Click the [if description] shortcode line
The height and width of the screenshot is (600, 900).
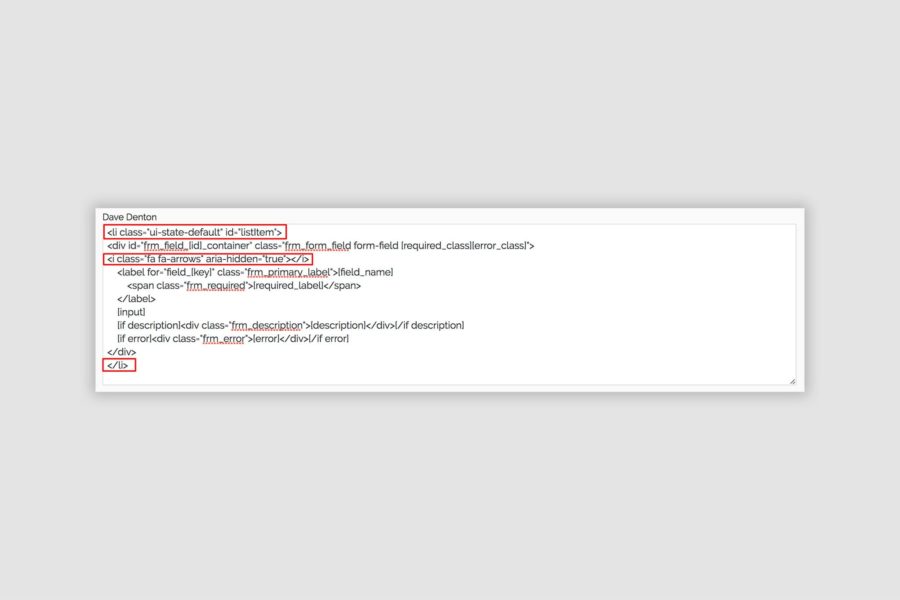(290, 325)
